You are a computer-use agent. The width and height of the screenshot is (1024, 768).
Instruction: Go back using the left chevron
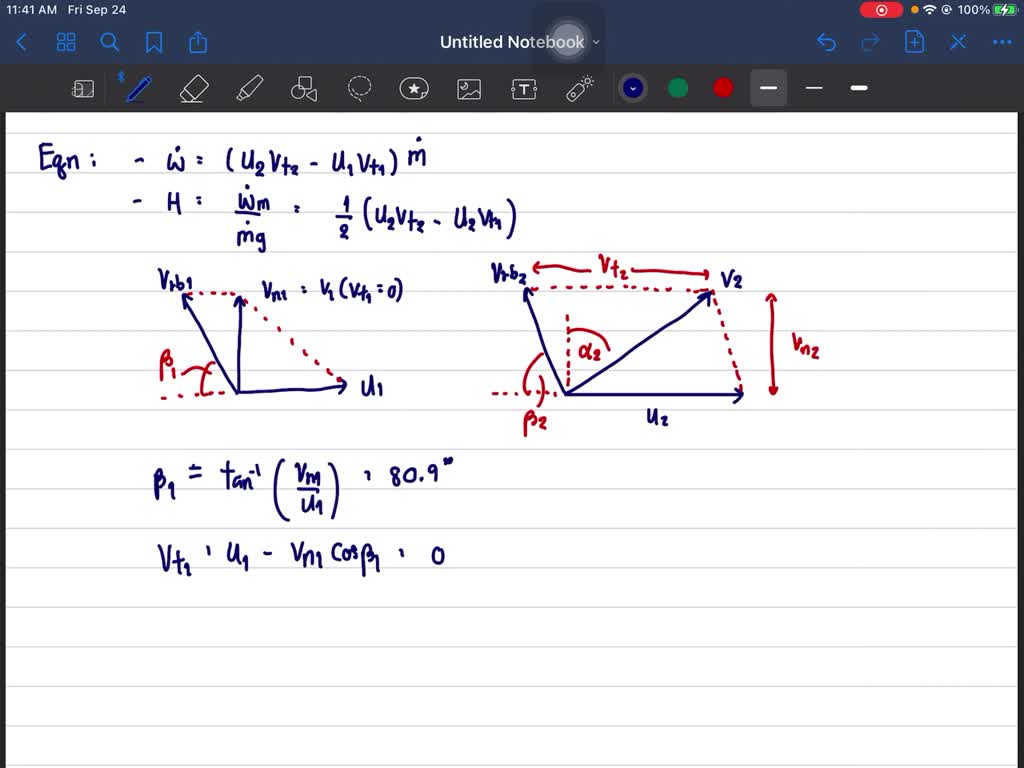coord(22,42)
